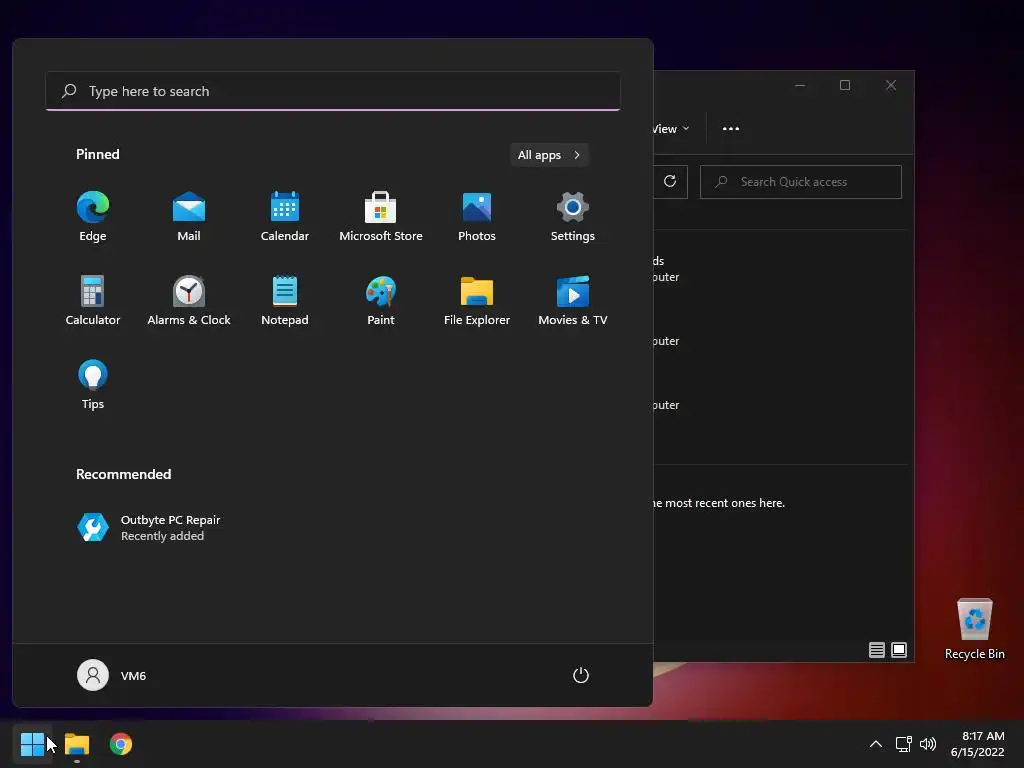1024x768 pixels.
Task: Open Notepad from Start menu
Action: [285, 300]
